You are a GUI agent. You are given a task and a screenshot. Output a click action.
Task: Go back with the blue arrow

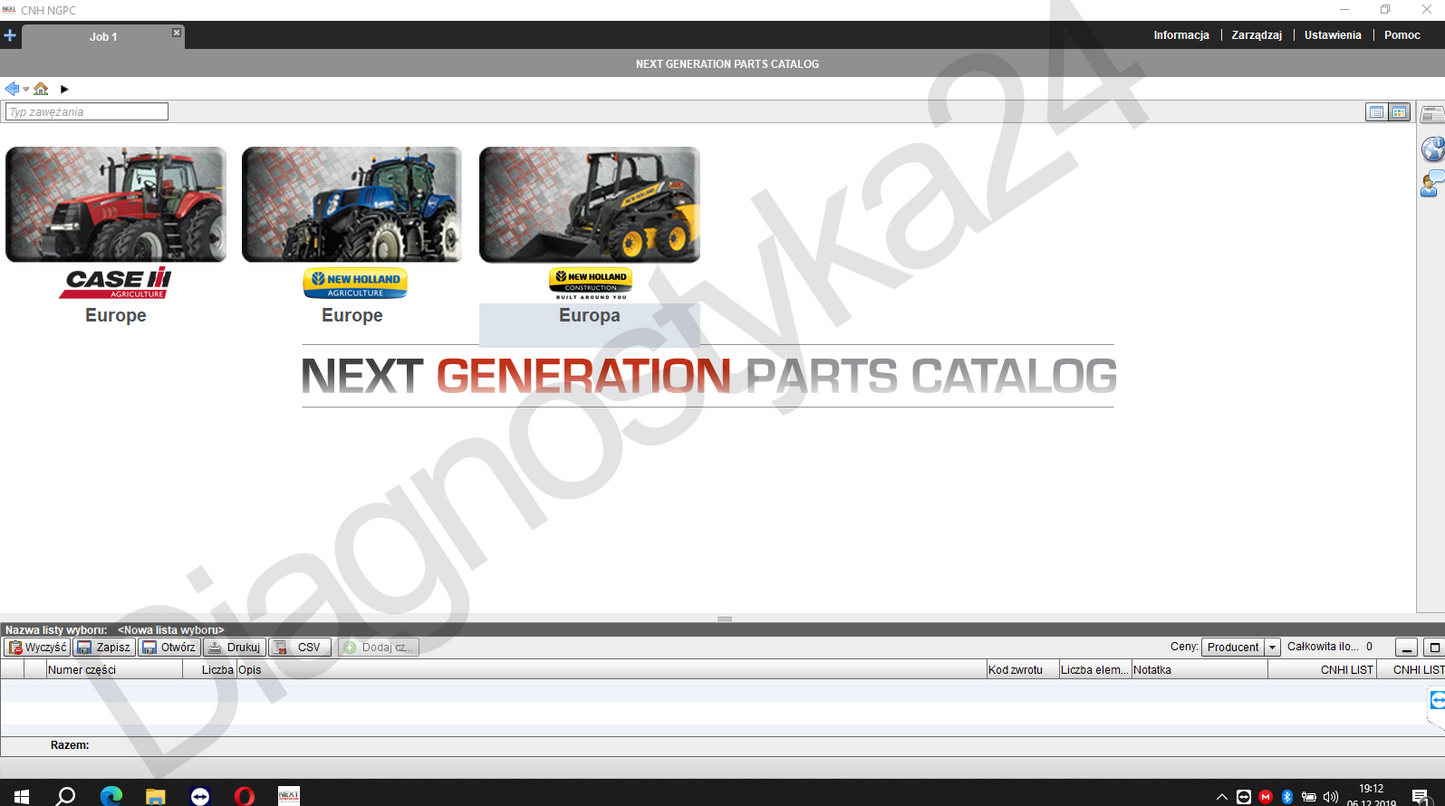(12, 89)
